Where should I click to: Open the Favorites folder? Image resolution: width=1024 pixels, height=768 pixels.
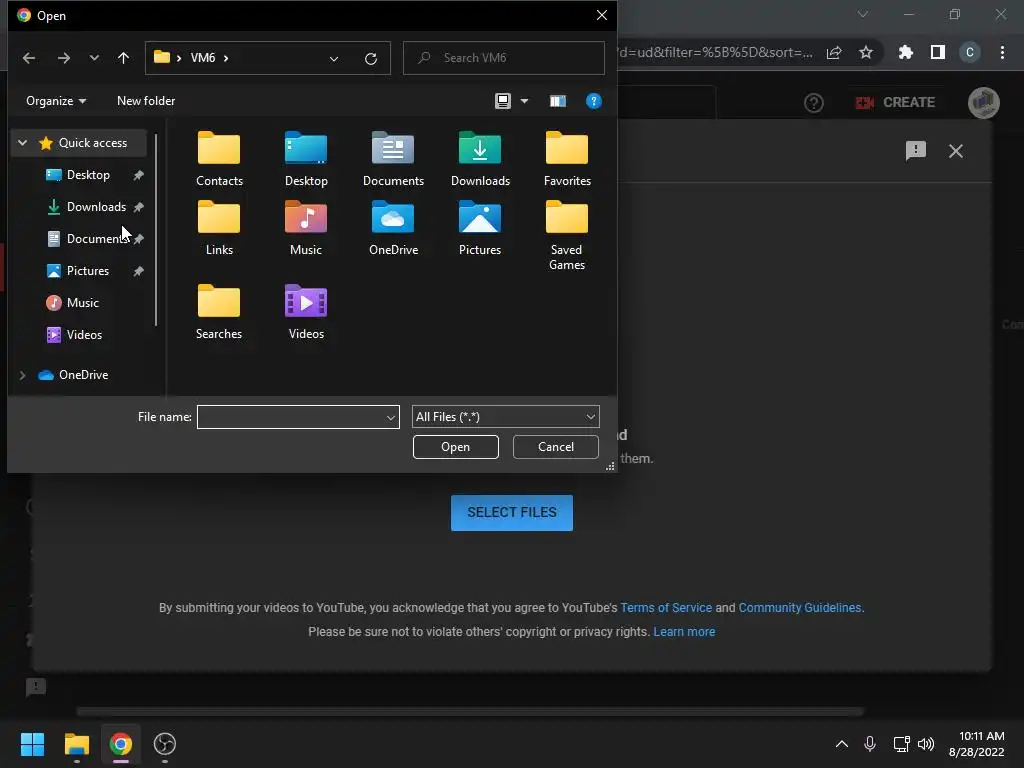coord(567,159)
